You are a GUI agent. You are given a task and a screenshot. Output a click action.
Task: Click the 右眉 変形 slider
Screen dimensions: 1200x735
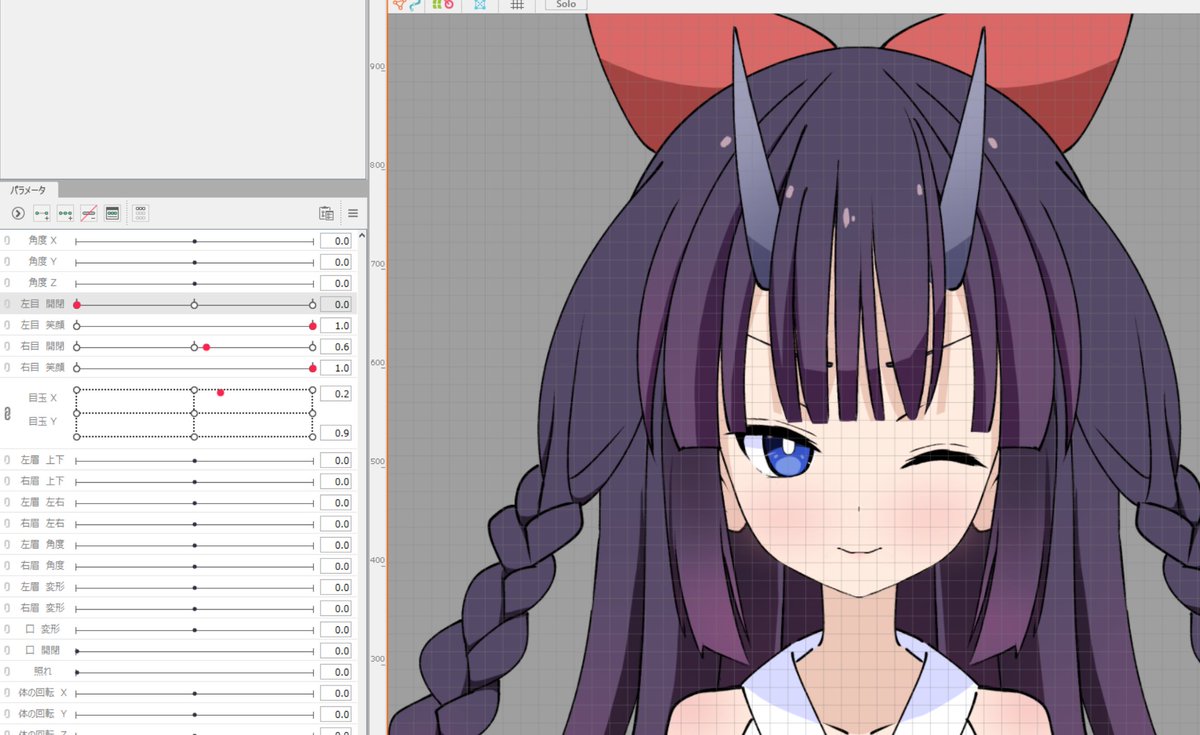pyautogui.click(x=194, y=608)
